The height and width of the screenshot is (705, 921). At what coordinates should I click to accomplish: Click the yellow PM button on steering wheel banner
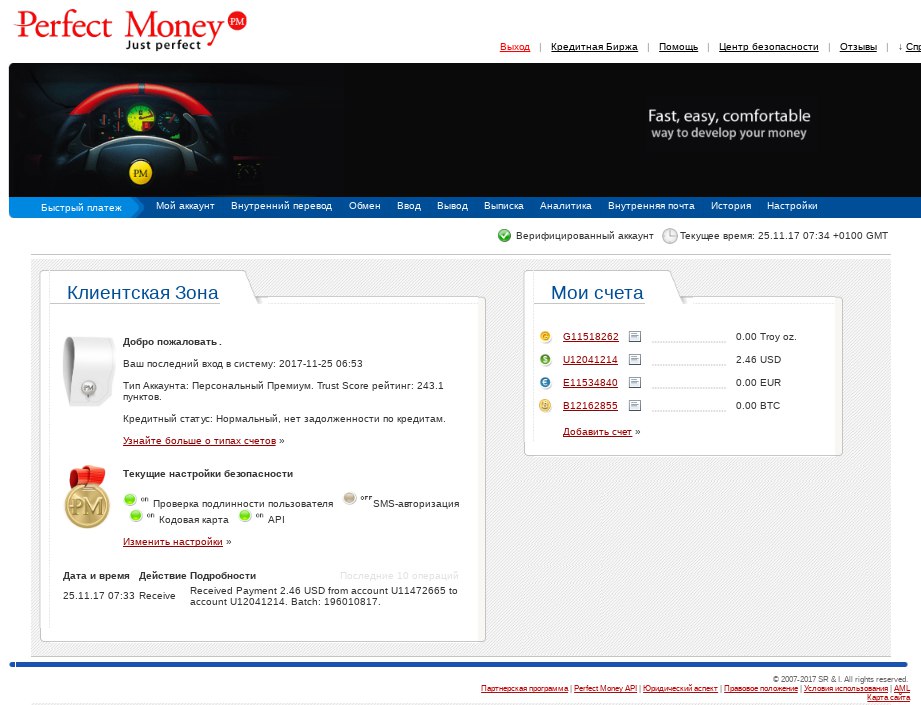click(140, 173)
